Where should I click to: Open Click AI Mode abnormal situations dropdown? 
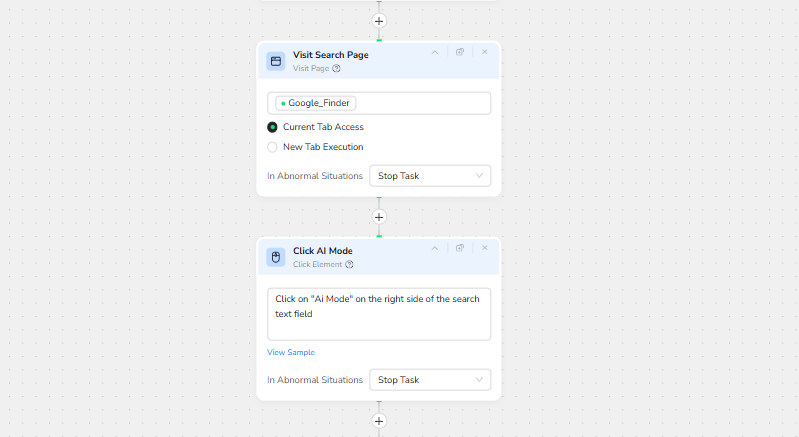(430, 380)
